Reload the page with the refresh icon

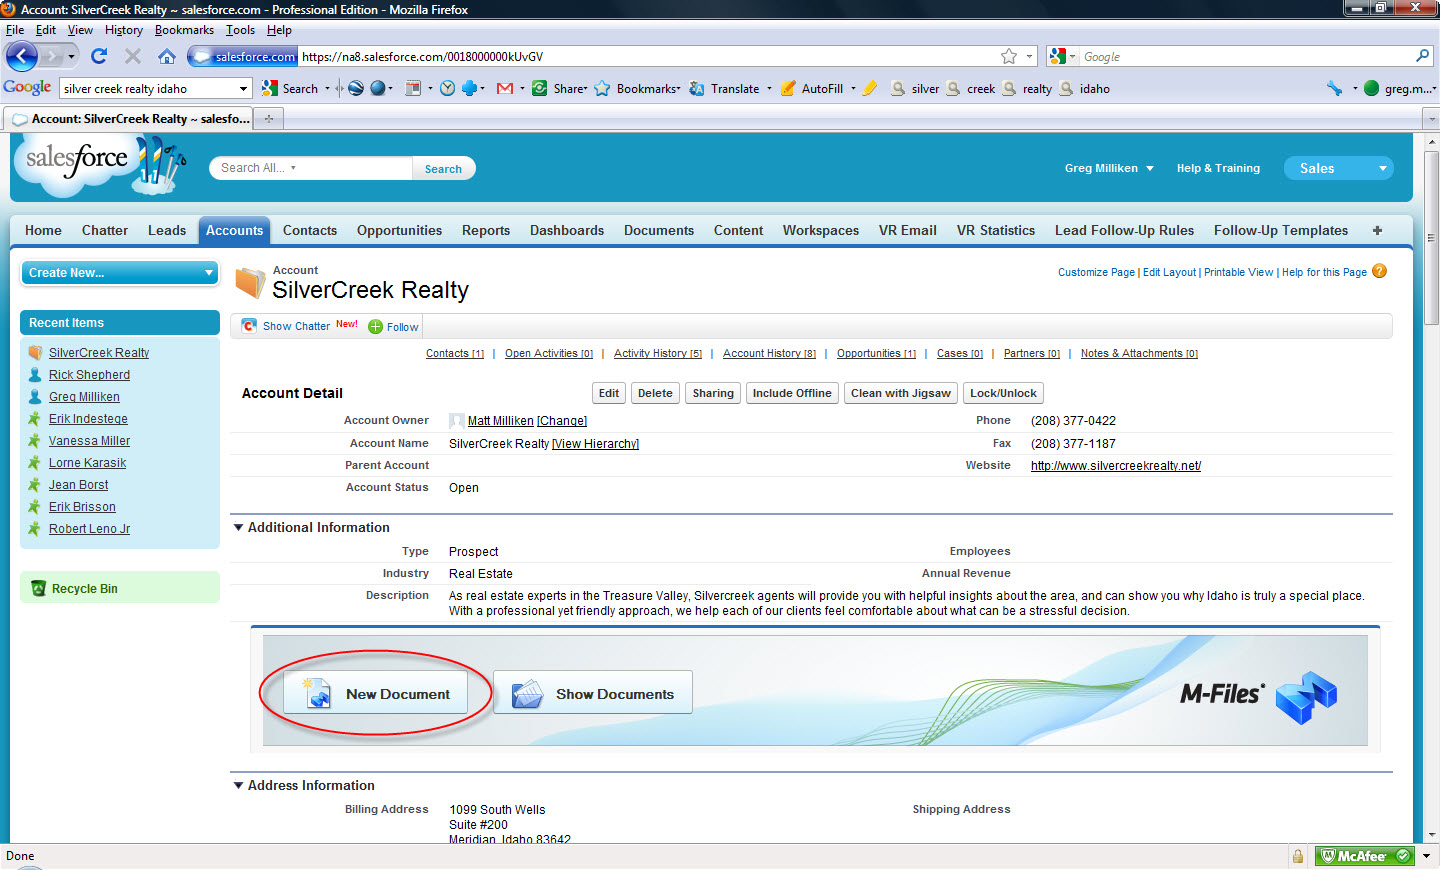coord(99,56)
